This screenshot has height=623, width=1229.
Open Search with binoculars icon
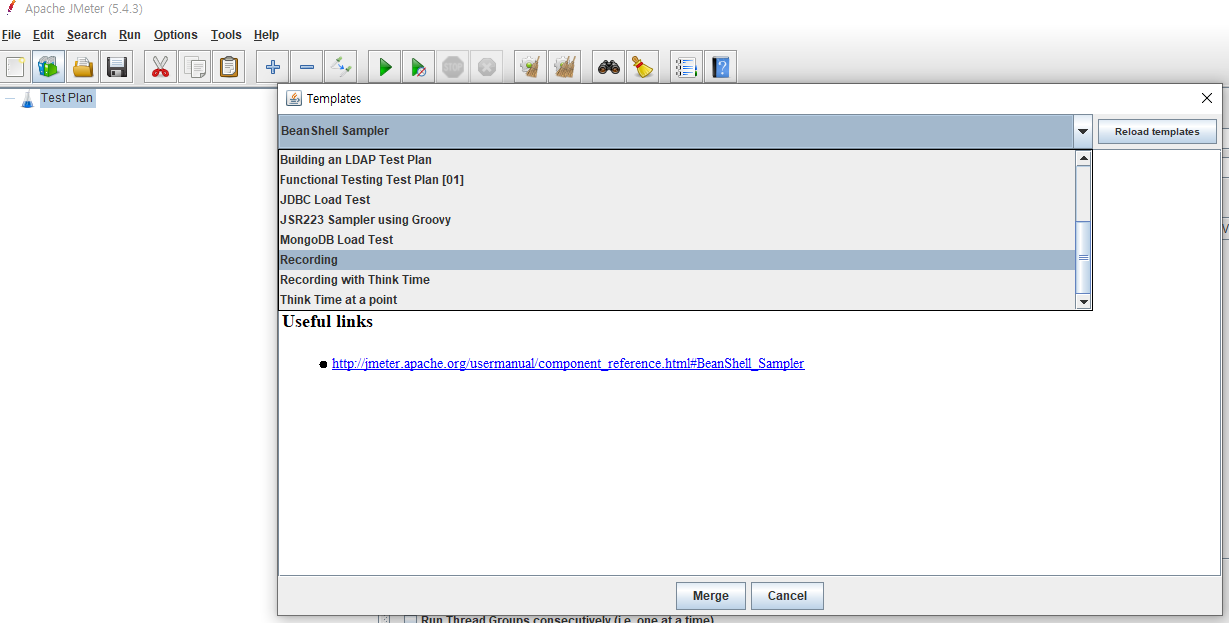pos(608,67)
